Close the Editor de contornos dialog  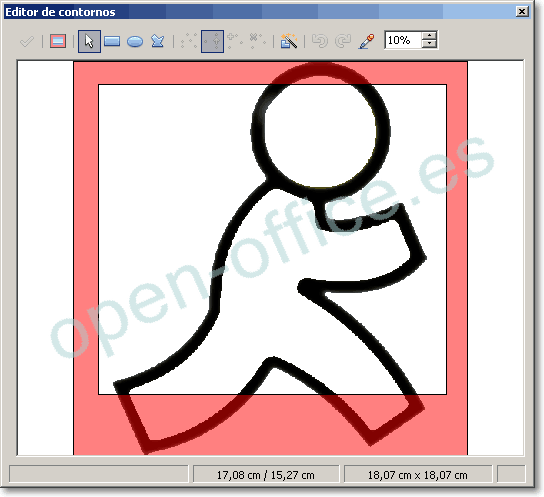coord(522,12)
